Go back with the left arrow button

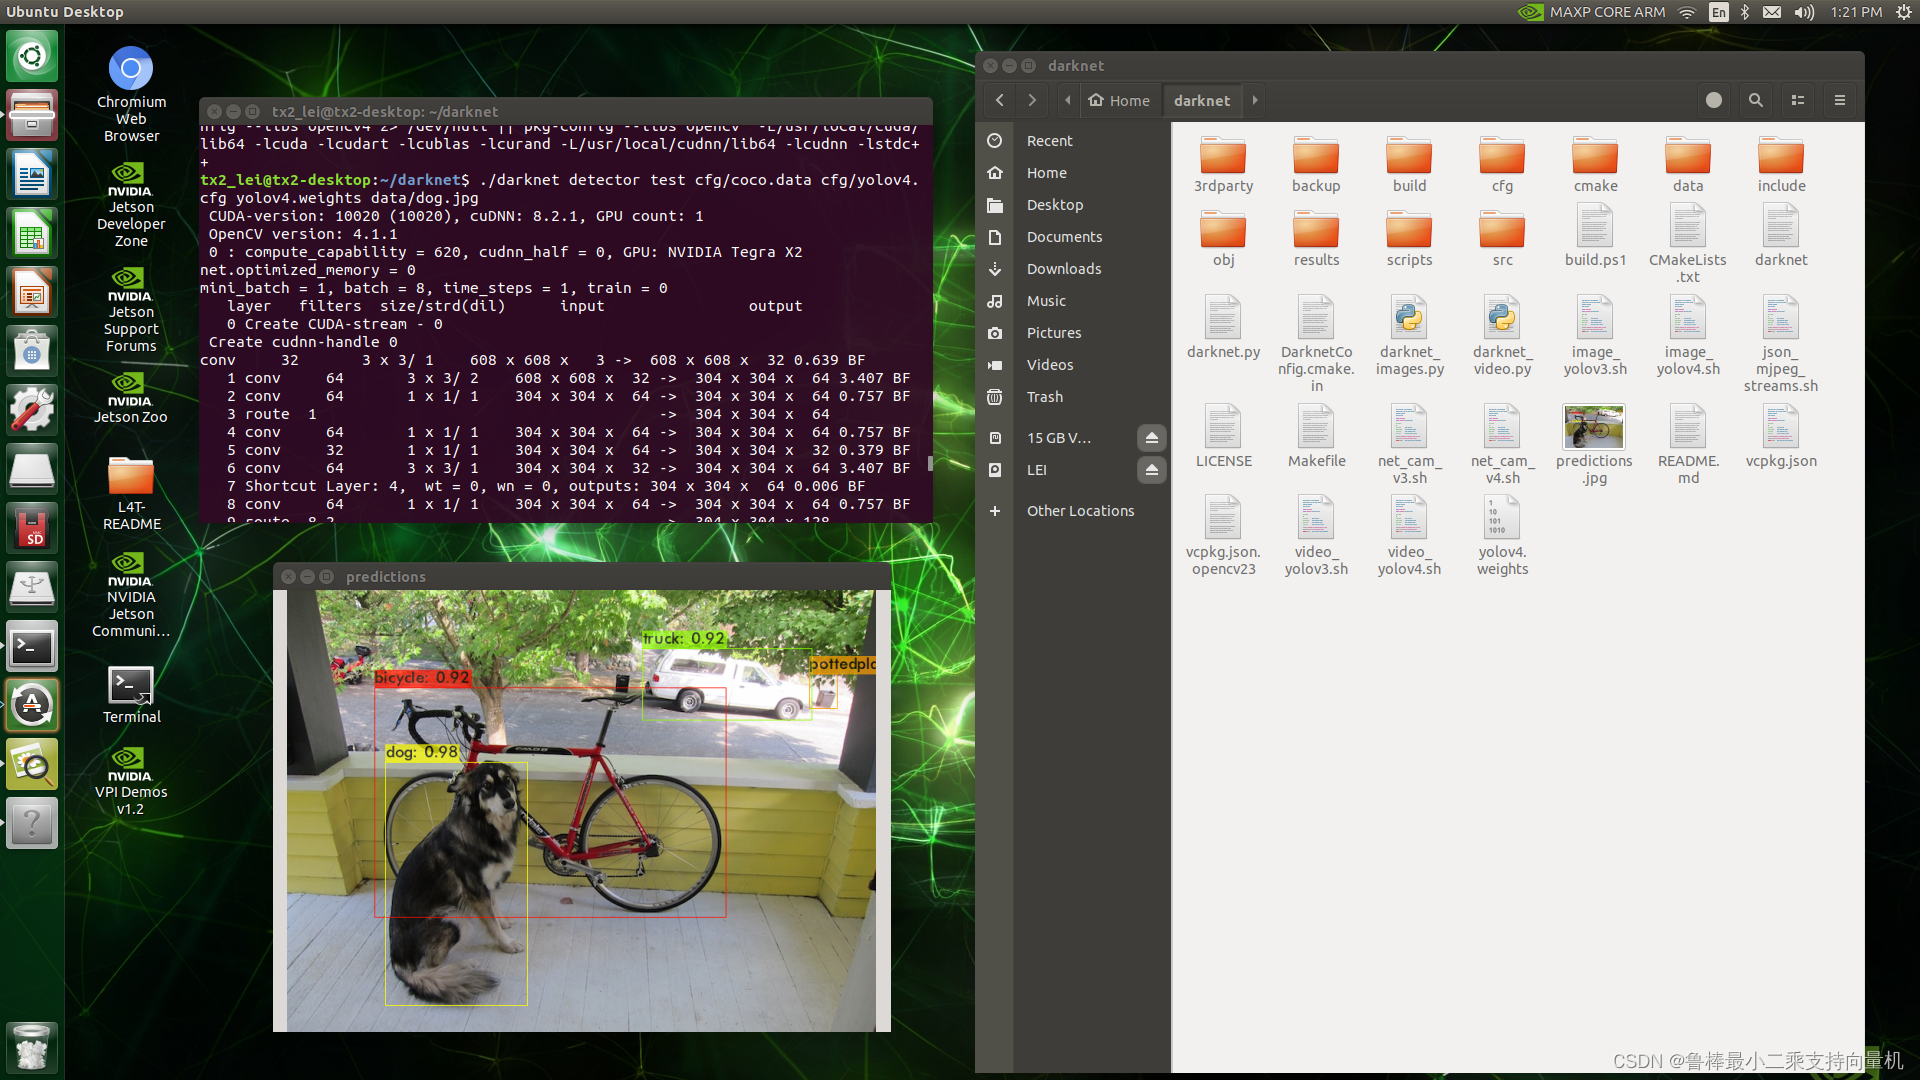click(x=999, y=100)
